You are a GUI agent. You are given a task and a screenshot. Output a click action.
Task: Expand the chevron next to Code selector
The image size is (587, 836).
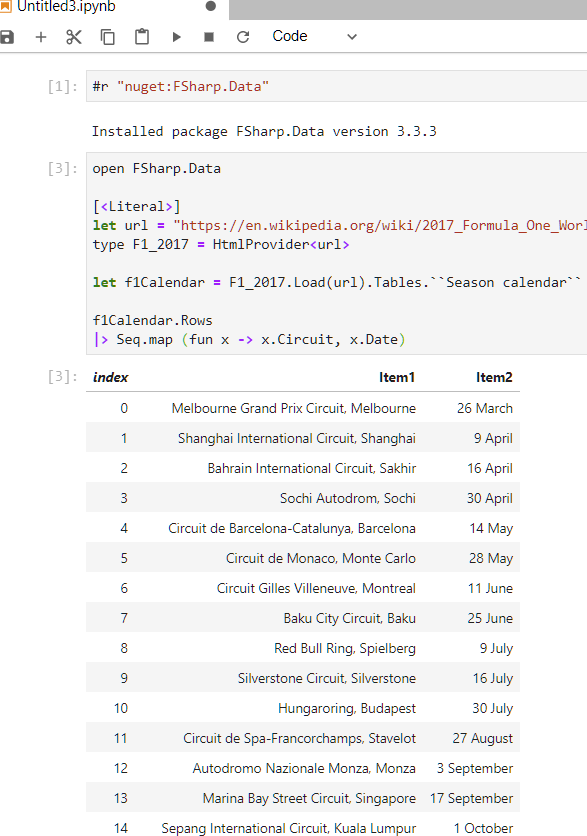[x=351, y=36]
